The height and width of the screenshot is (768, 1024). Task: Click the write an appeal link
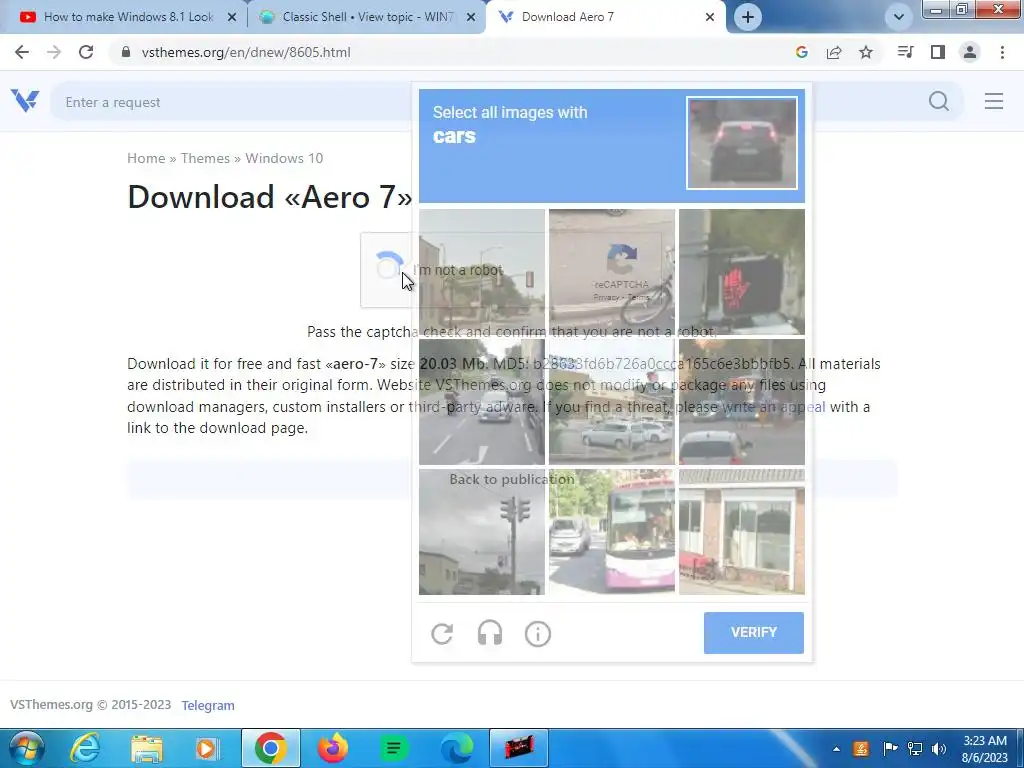pyautogui.click(x=774, y=407)
